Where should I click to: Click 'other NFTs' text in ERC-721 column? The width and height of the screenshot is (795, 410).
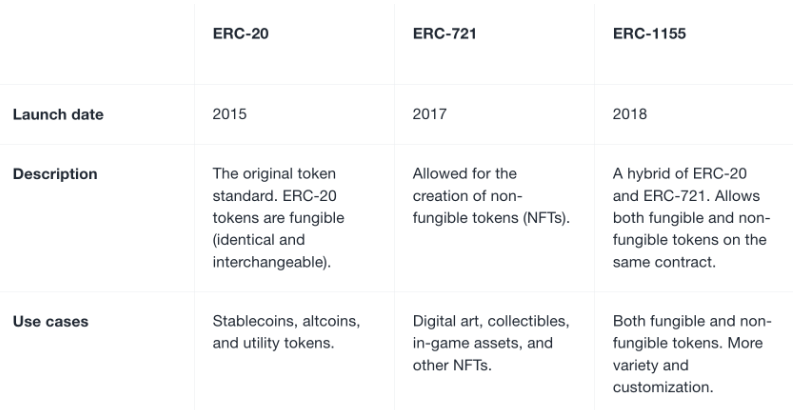click(x=452, y=365)
